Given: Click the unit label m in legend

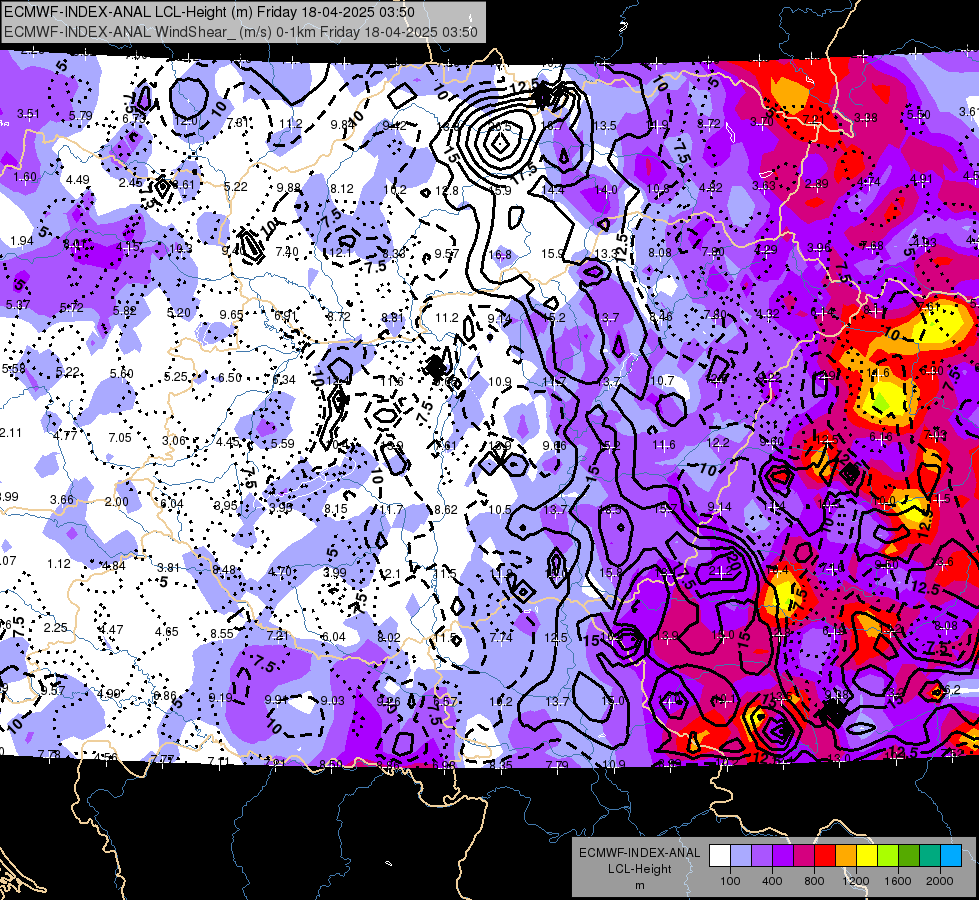Looking at the screenshot, I should [639, 886].
